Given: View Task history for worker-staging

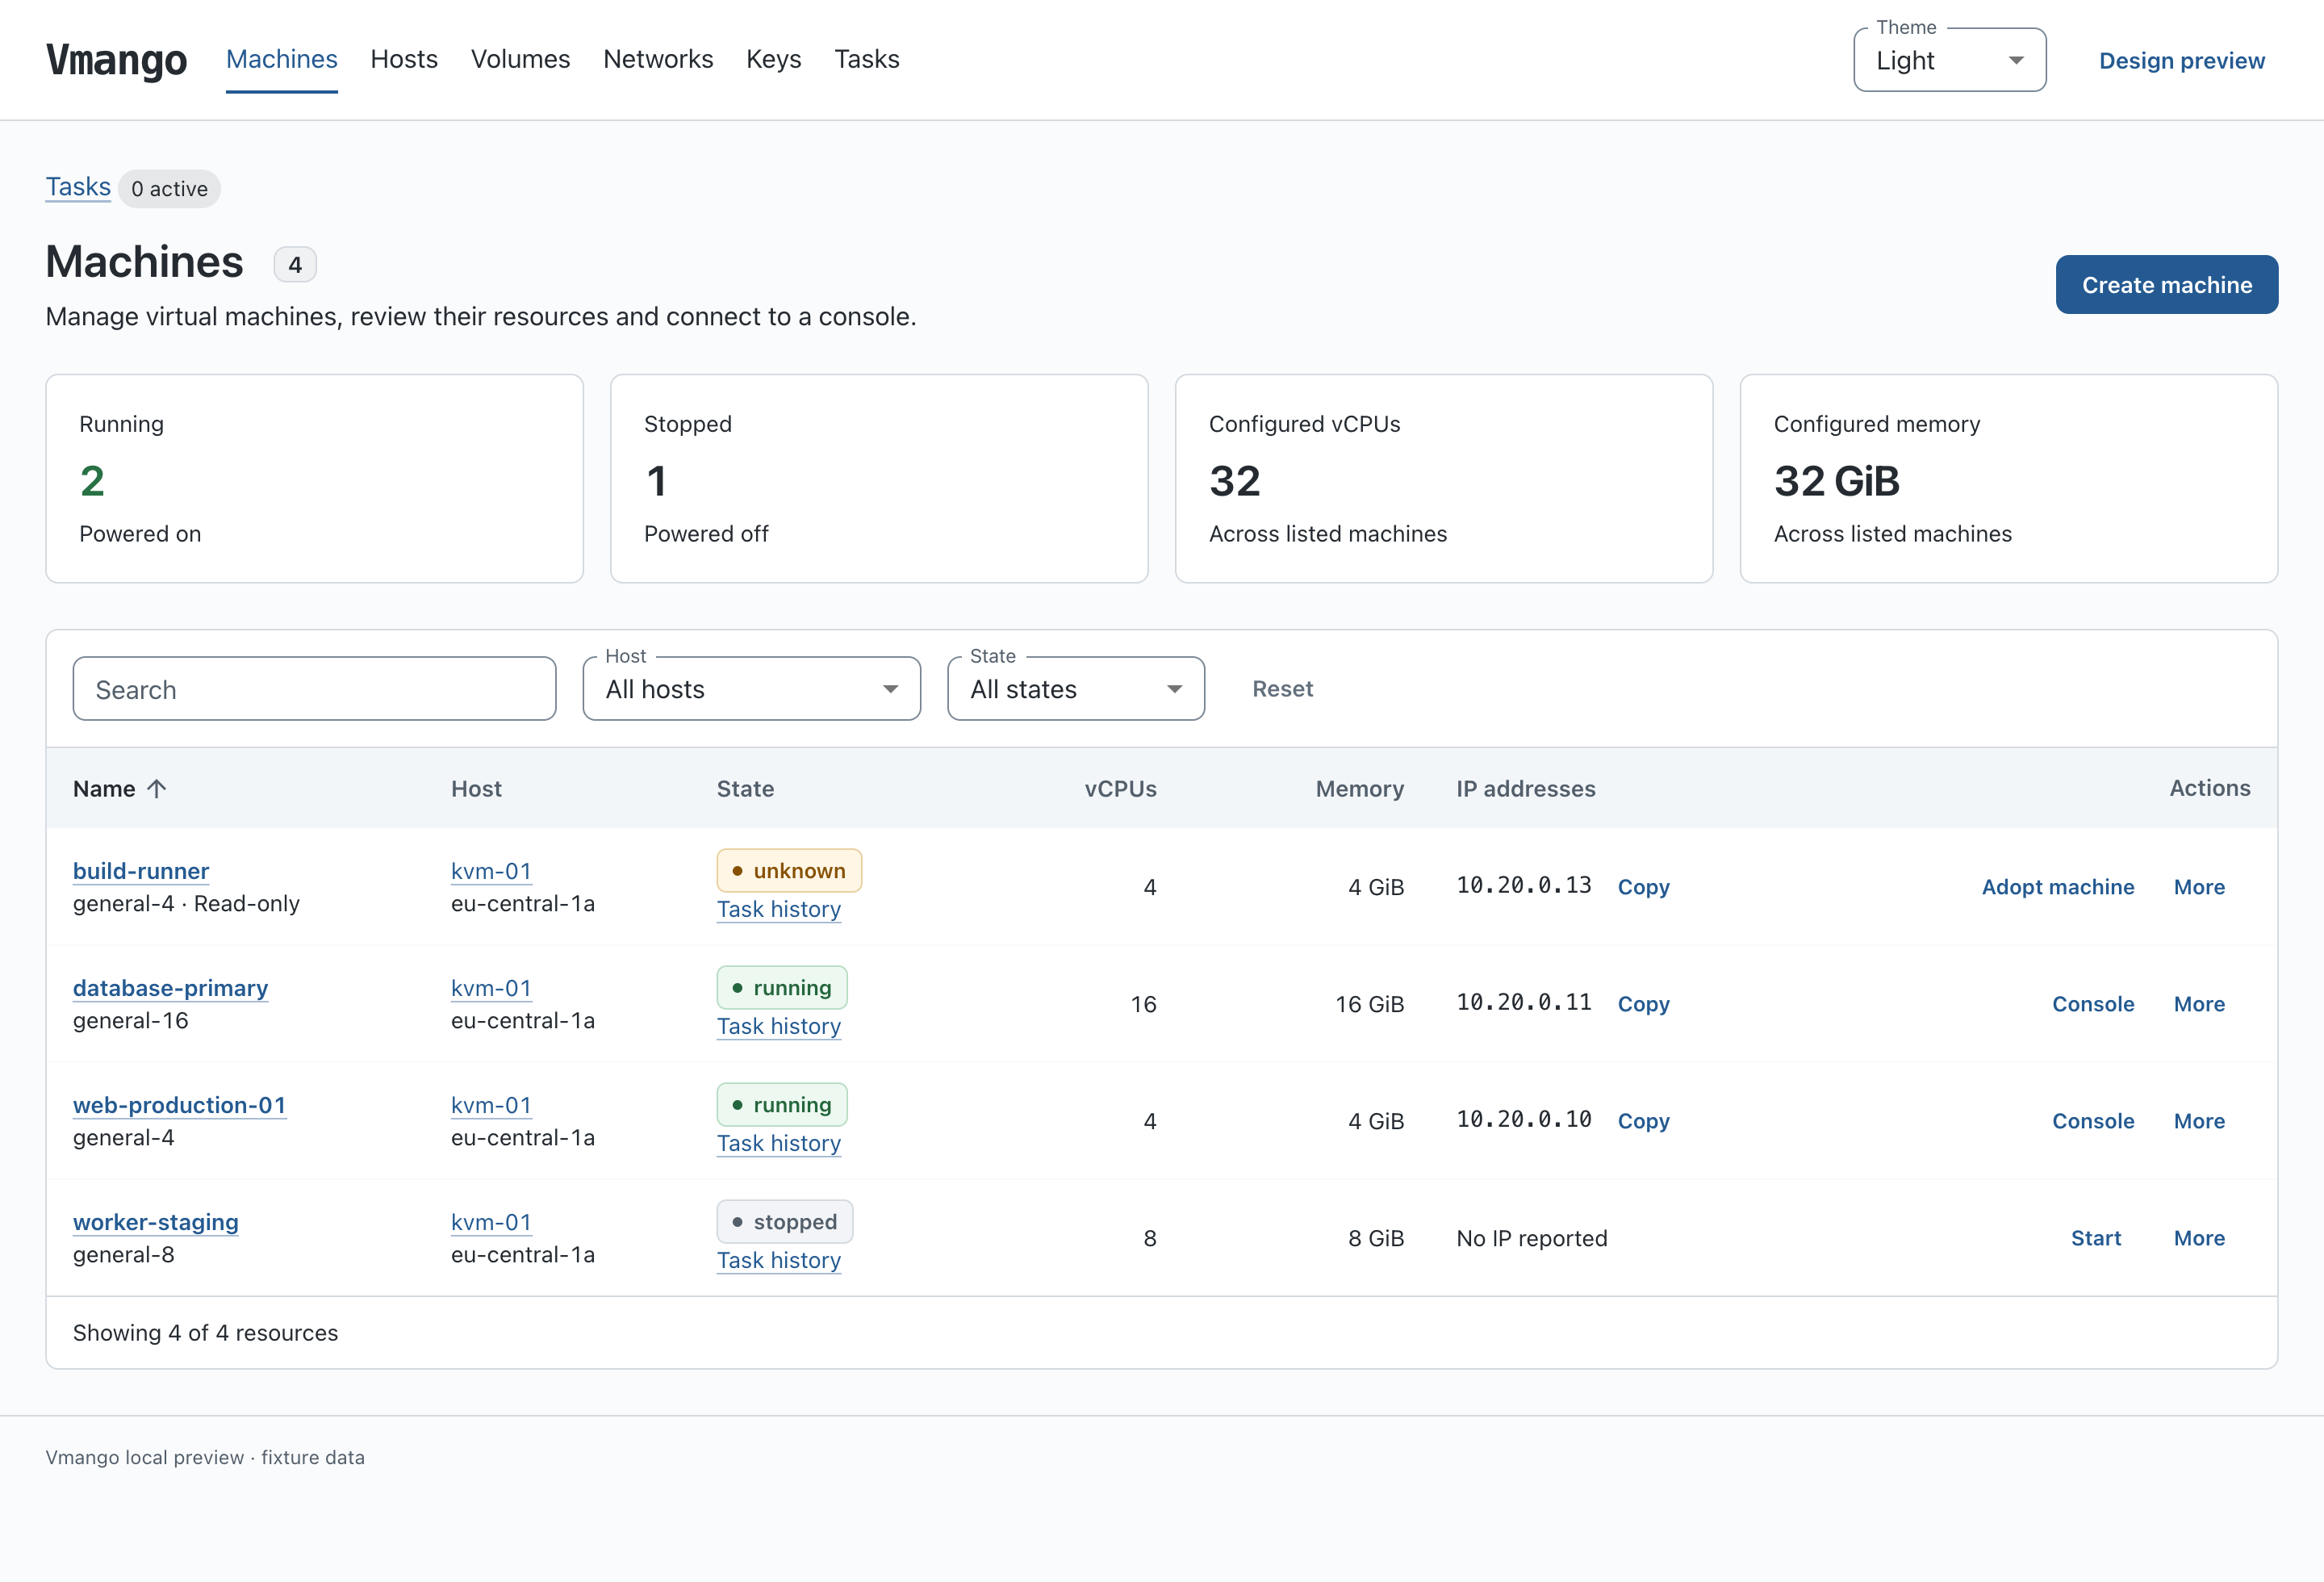Looking at the screenshot, I should 779,1260.
